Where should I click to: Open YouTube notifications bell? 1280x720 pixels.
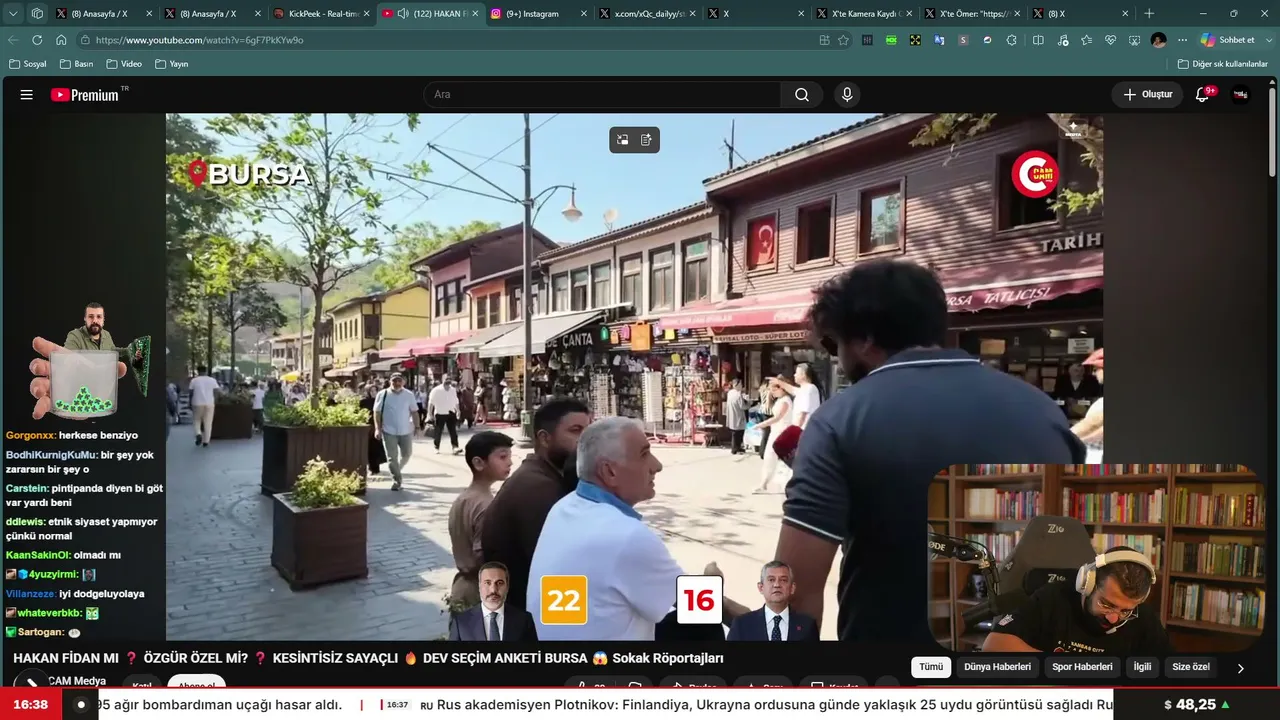[1203, 95]
